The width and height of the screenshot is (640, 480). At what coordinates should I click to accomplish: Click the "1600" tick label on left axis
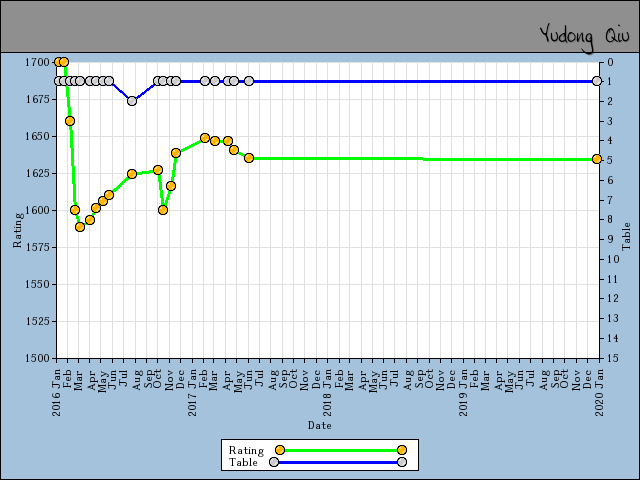(37, 210)
